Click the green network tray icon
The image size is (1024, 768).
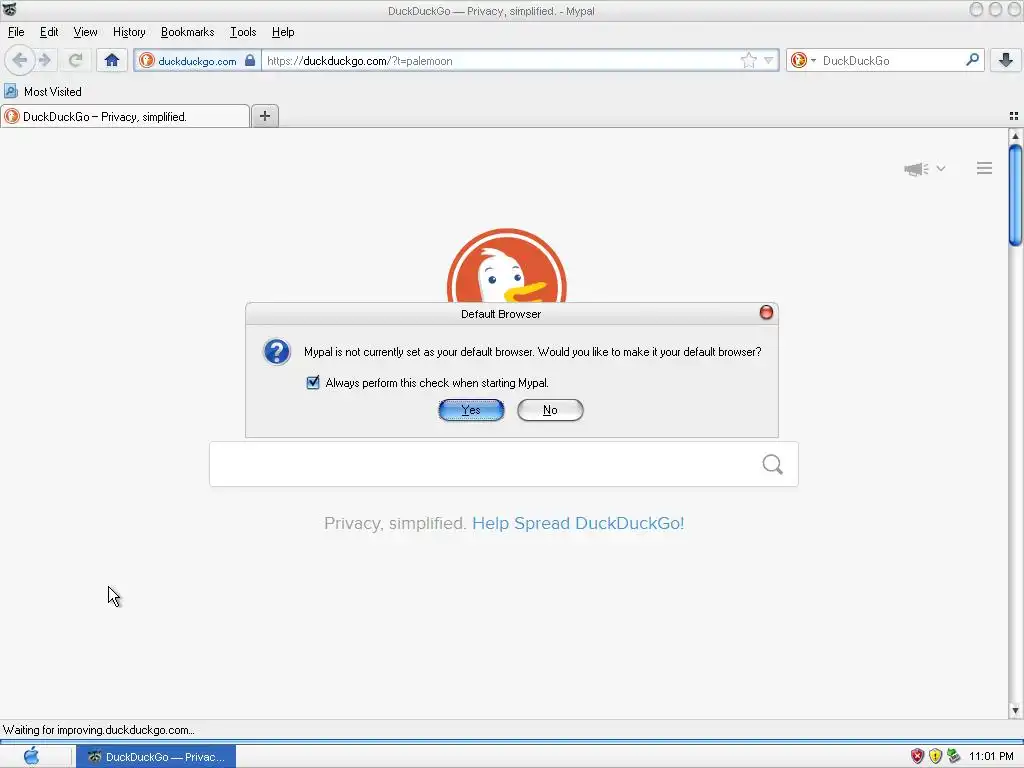(953, 756)
